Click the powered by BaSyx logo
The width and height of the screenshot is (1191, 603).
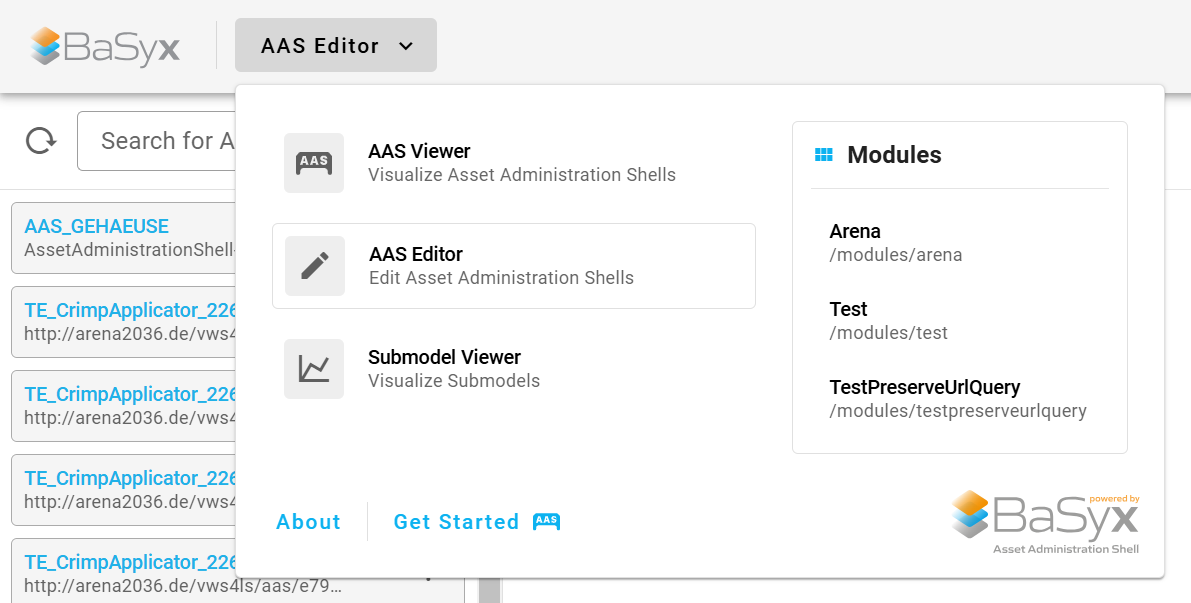(1045, 522)
